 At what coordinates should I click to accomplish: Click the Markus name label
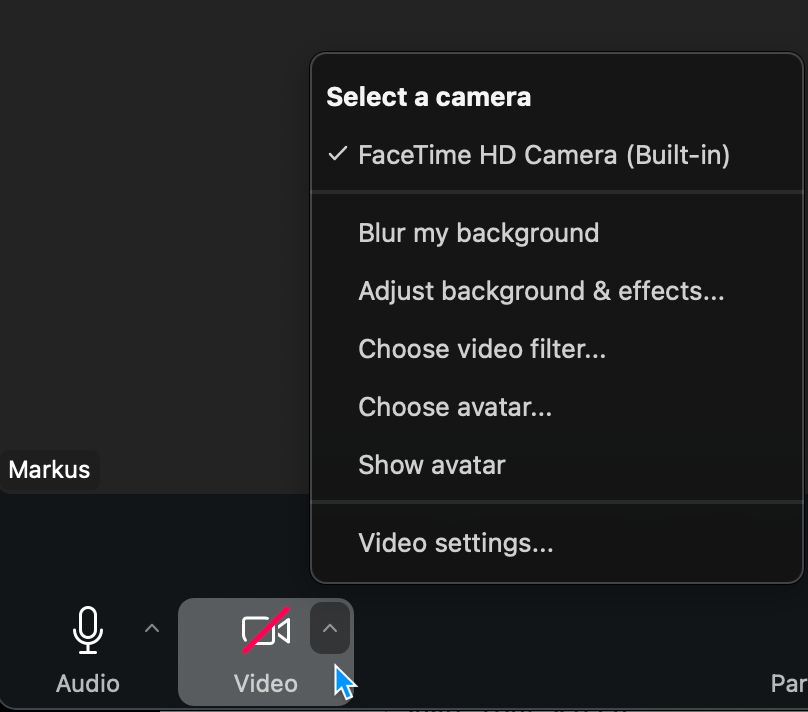[50, 469]
